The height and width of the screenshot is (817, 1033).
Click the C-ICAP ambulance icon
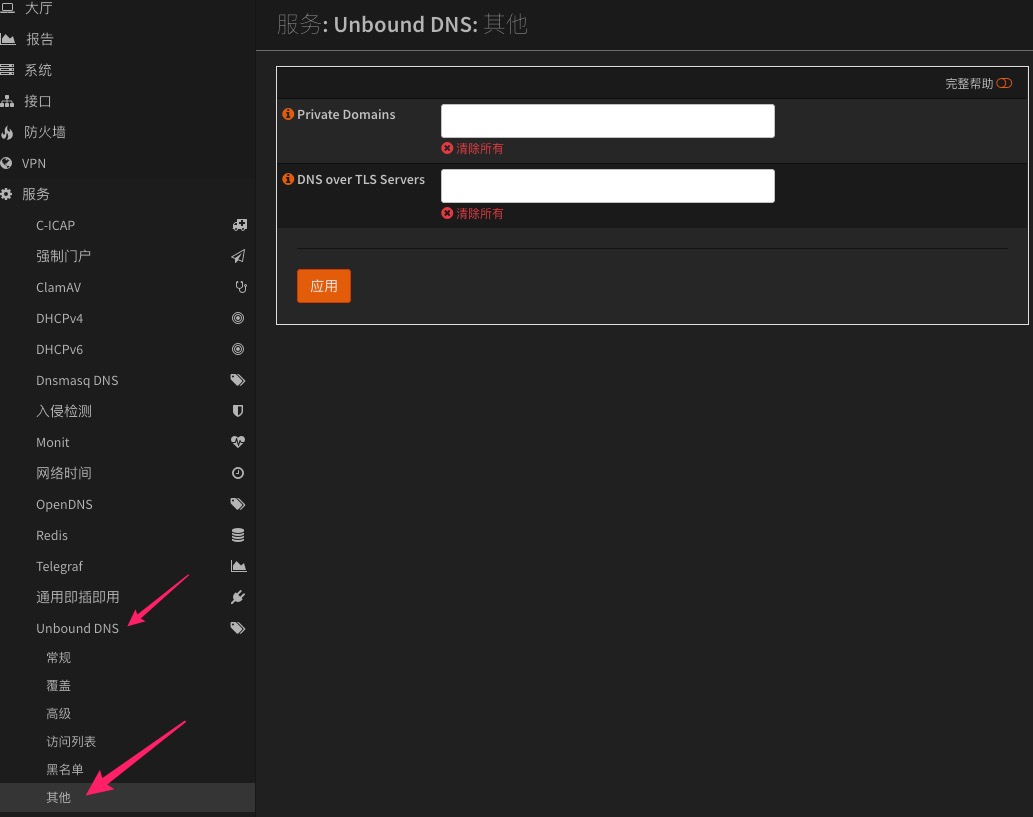pos(238,225)
